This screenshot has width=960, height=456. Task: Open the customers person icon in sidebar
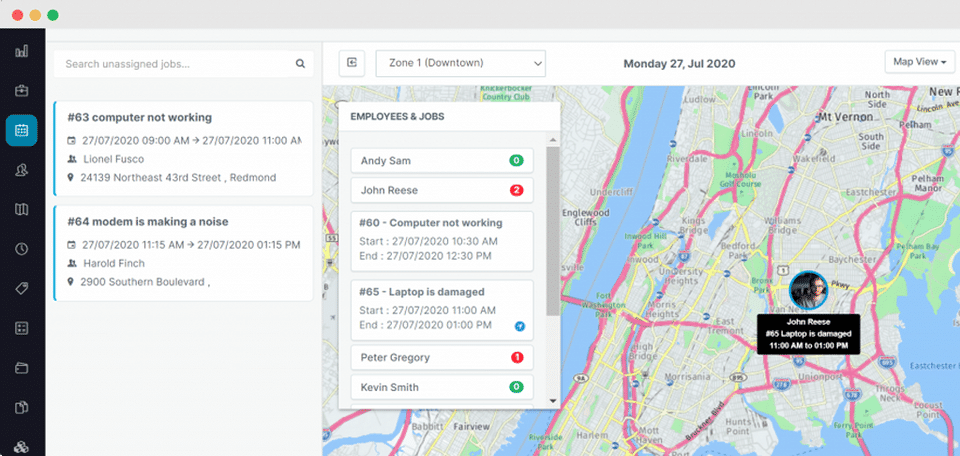(21, 170)
